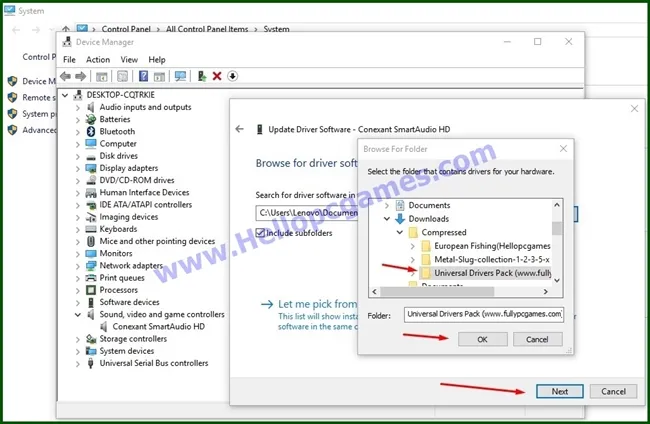The width and height of the screenshot is (650, 424).
Task: Click the update driver software toolbar icon
Action: (x=202, y=76)
